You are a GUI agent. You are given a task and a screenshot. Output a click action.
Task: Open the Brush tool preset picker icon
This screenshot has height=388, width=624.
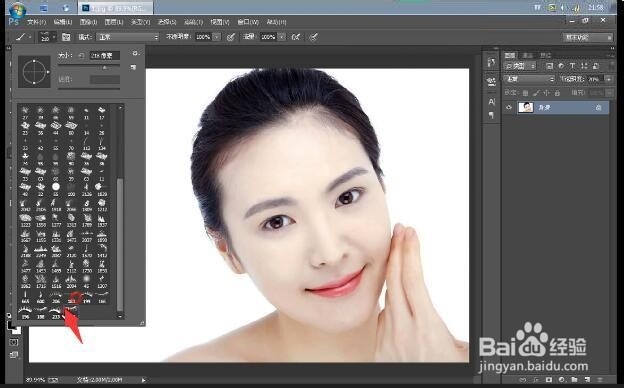tap(21, 37)
